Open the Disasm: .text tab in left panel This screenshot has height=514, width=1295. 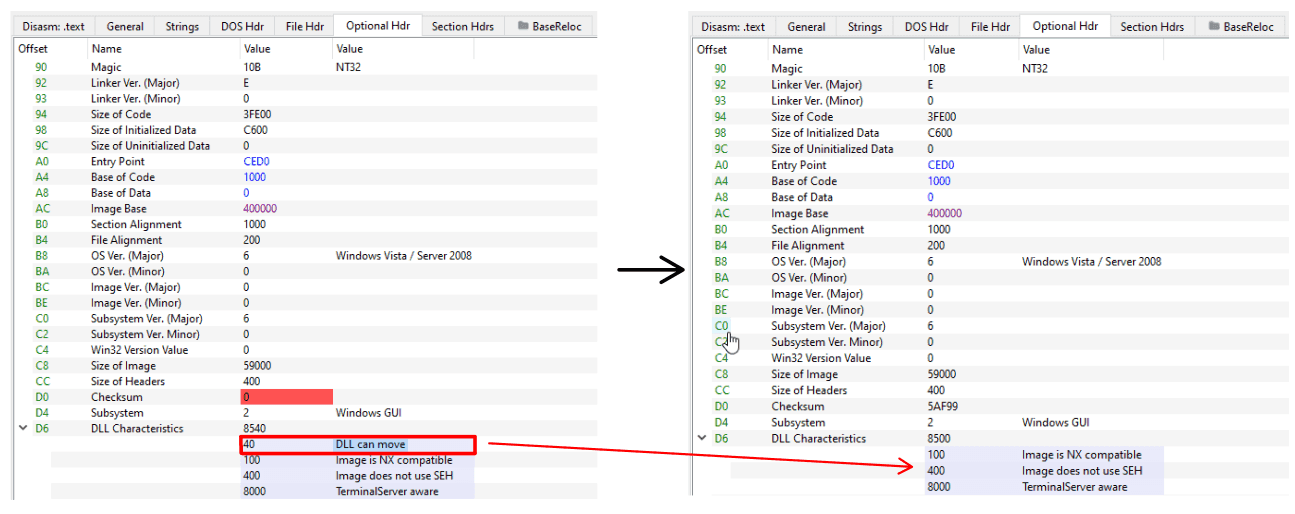[58, 27]
